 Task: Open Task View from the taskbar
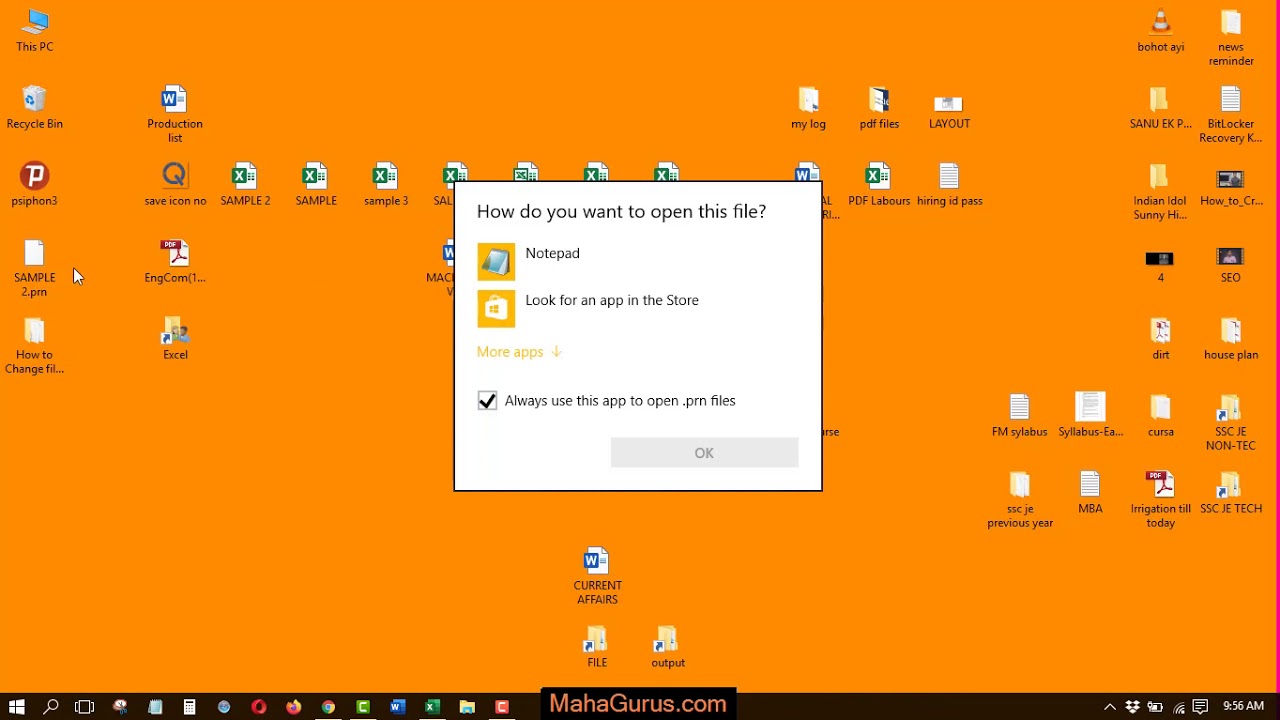(x=85, y=707)
